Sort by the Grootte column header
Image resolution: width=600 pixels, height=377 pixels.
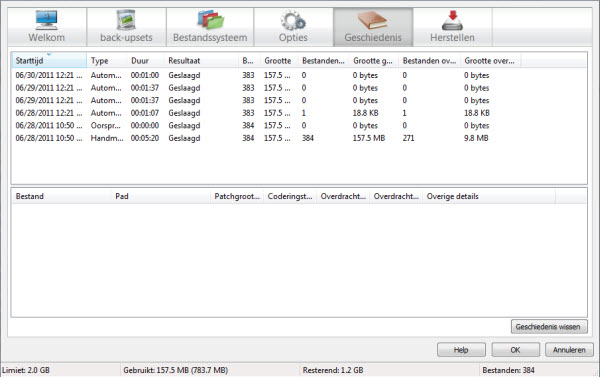coord(279,60)
